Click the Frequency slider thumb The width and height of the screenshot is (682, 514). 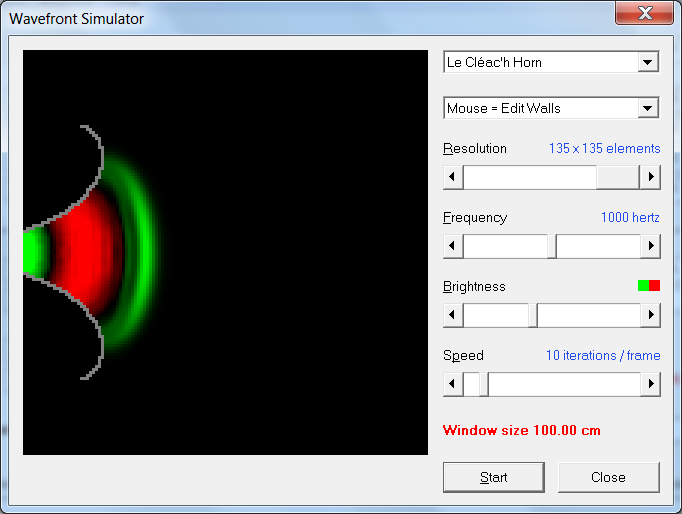[x=552, y=246]
